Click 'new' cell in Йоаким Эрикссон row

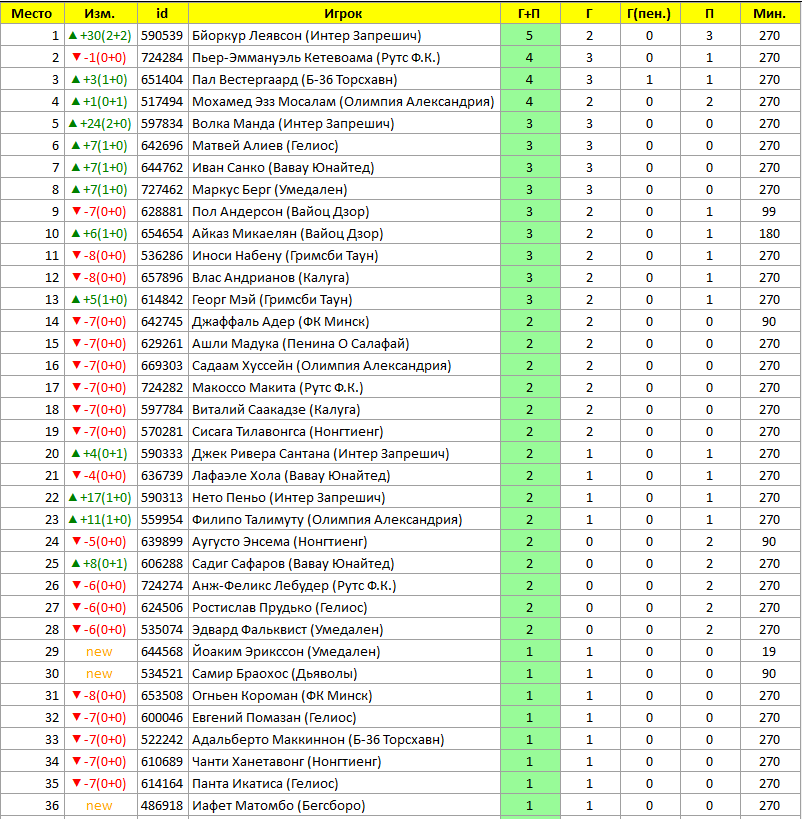point(99,651)
